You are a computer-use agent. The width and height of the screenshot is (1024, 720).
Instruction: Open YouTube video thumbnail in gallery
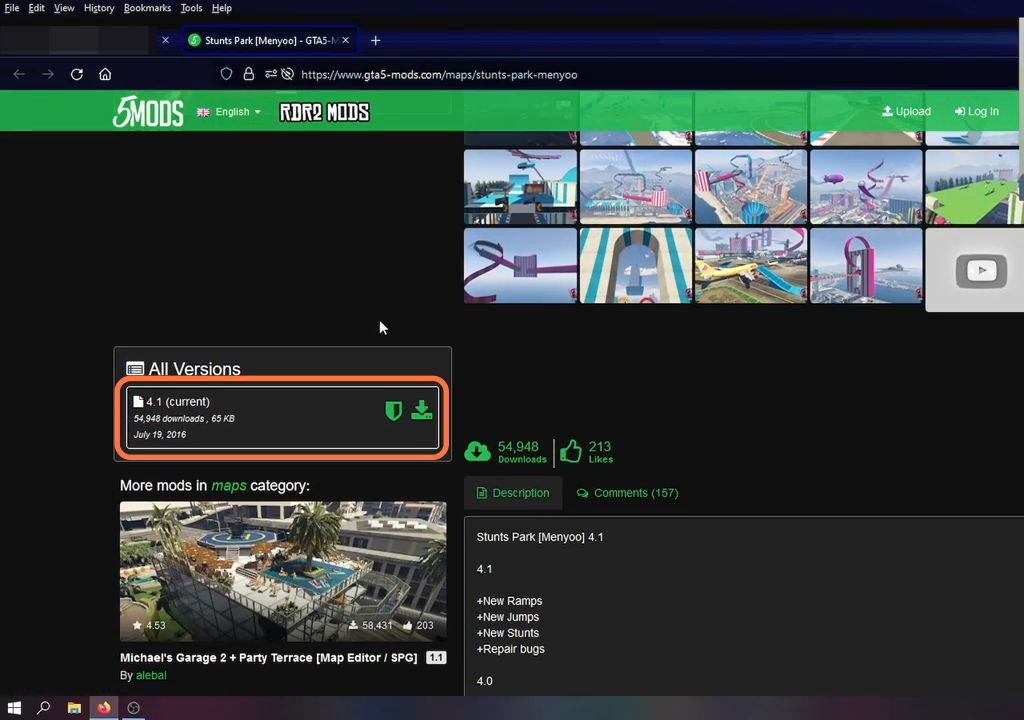(x=976, y=270)
